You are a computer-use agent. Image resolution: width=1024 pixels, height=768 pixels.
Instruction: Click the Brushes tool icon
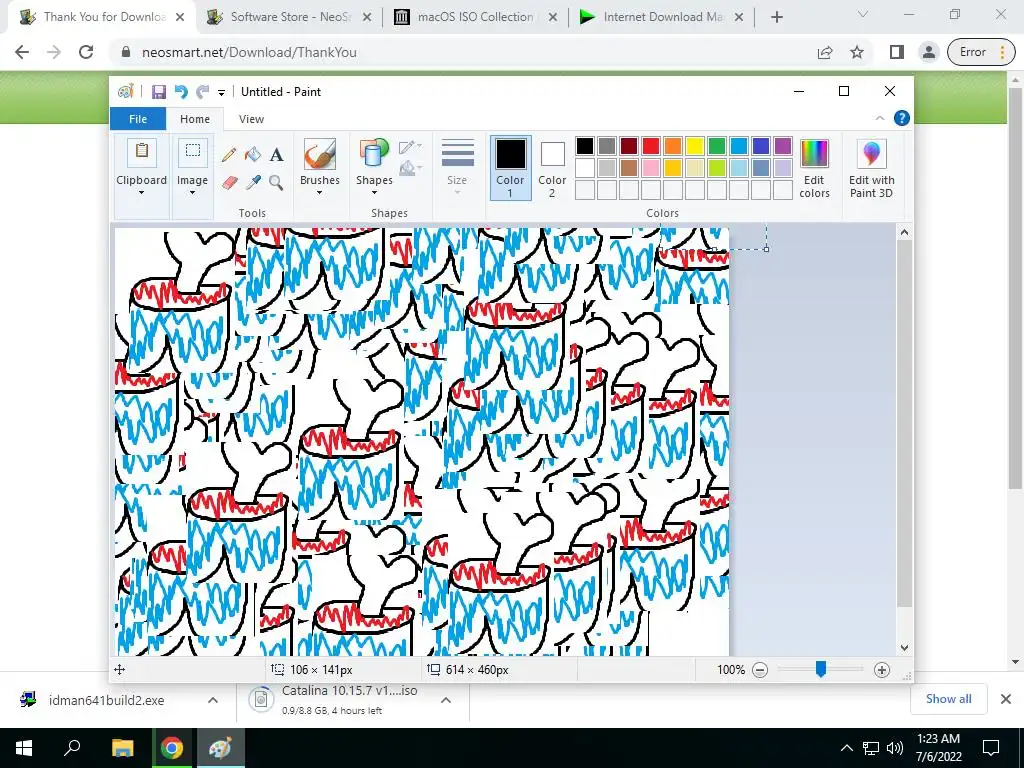[x=319, y=154]
